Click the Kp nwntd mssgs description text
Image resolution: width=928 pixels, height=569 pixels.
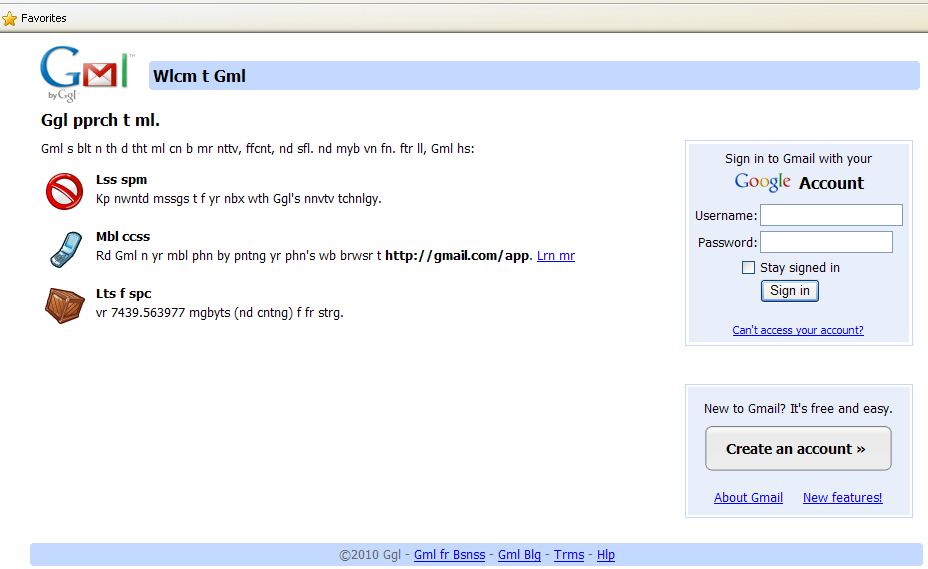(x=239, y=199)
